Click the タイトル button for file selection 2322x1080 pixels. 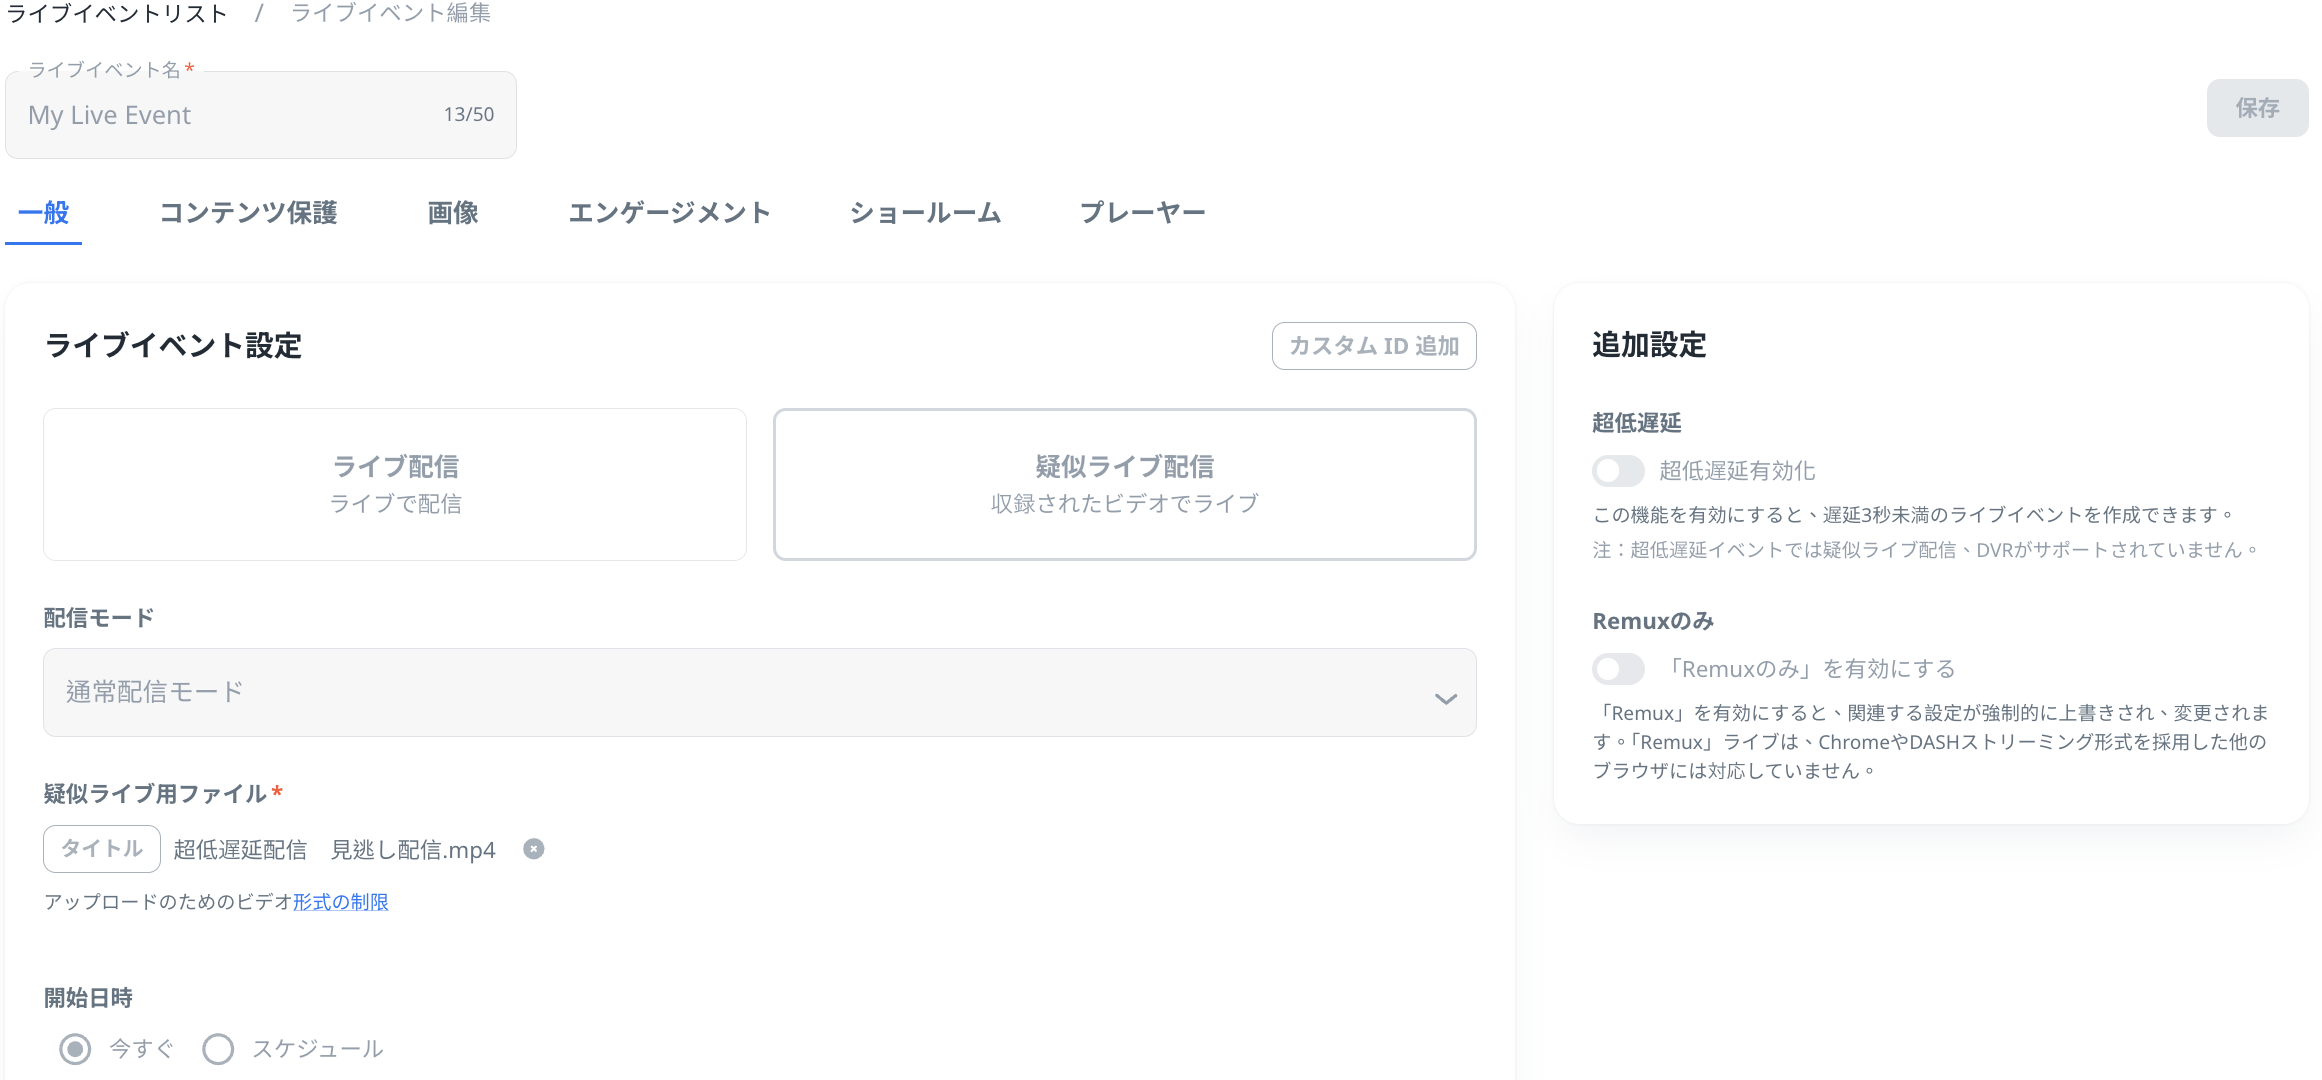[x=102, y=849]
